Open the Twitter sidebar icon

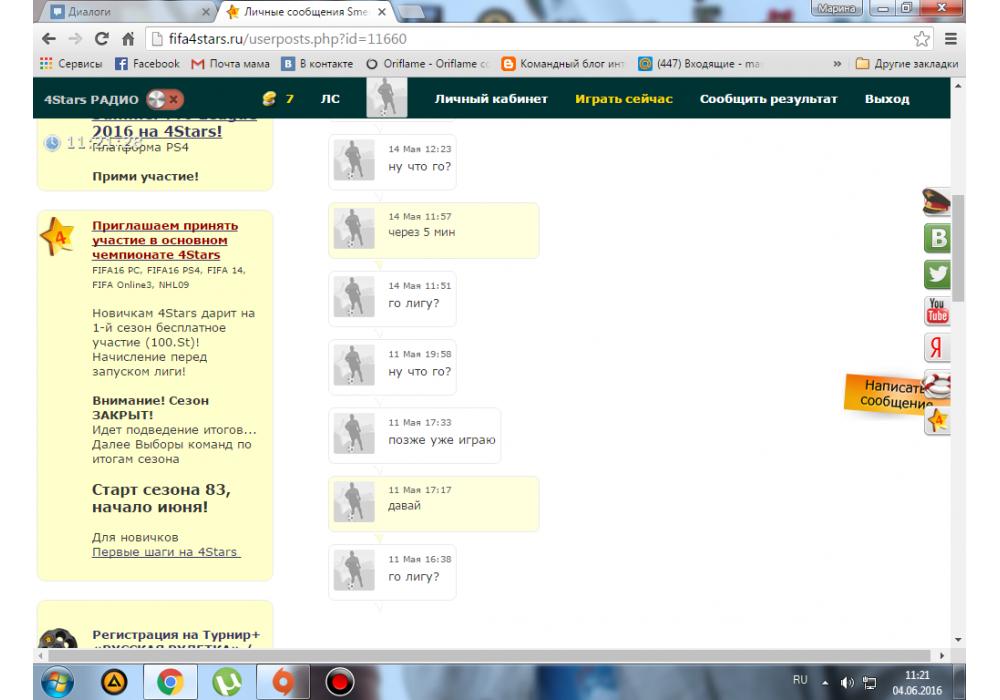pyautogui.click(x=938, y=274)
